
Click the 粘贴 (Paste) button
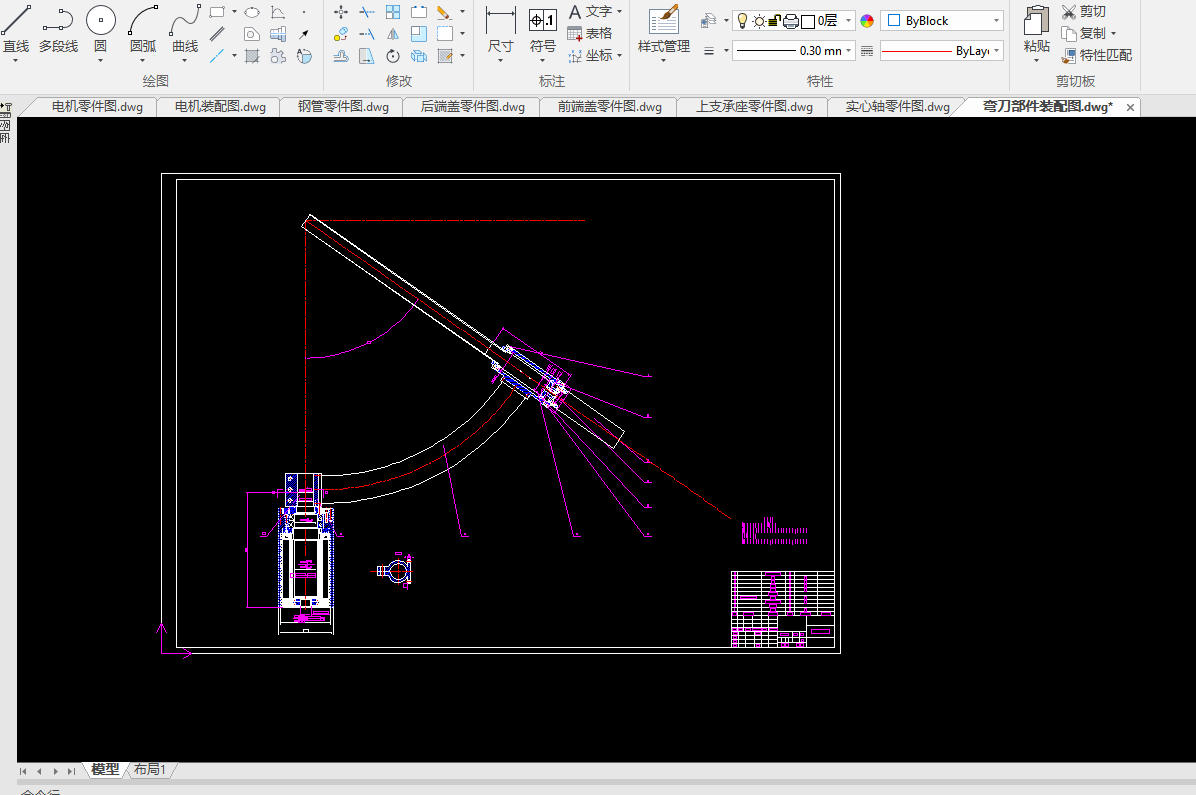click(1037, 29)
